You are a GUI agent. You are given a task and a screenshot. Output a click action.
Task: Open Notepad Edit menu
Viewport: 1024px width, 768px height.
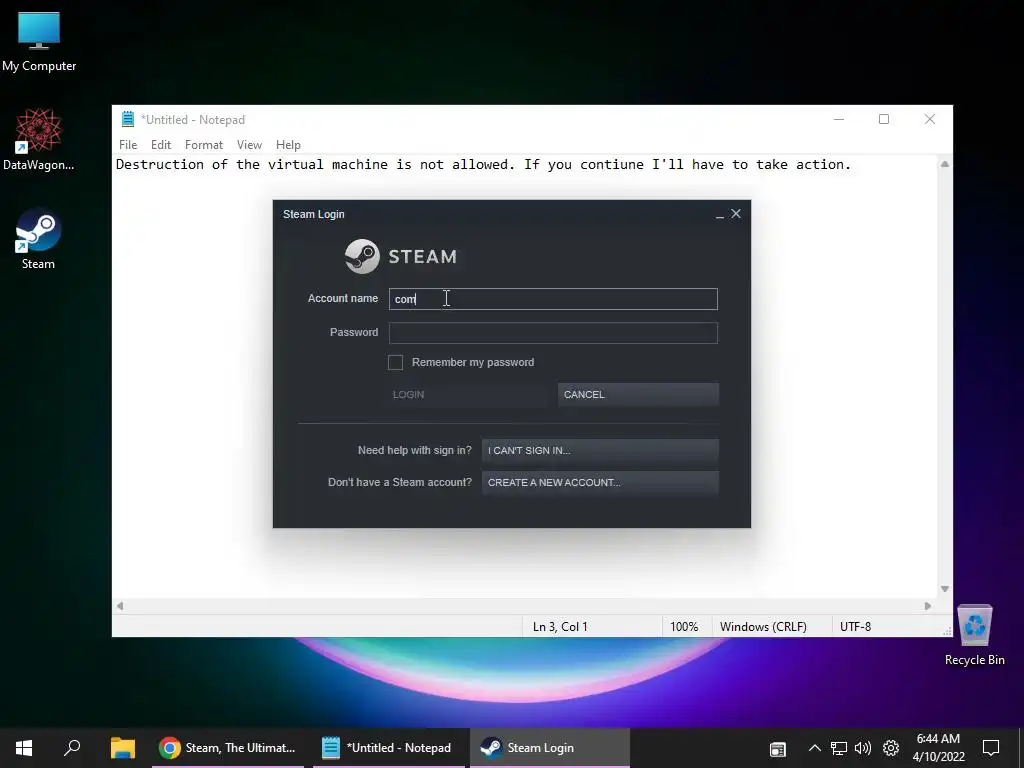[x=161, y=145]
